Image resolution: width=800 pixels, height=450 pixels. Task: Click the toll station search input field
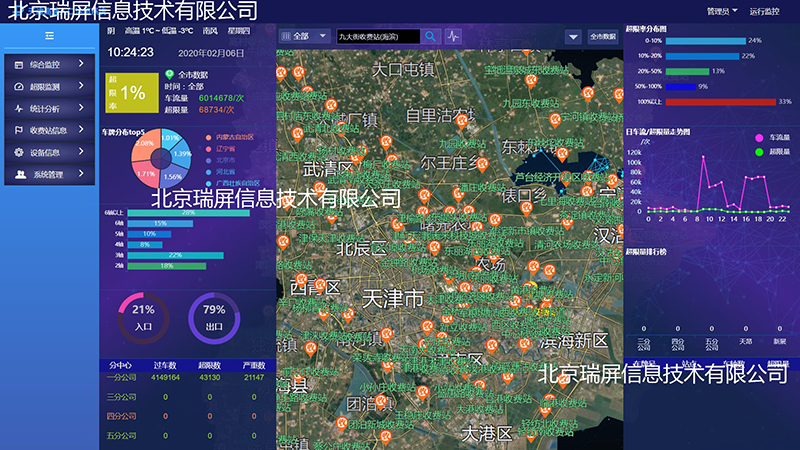pyautogui.click(x=378, y=36)
